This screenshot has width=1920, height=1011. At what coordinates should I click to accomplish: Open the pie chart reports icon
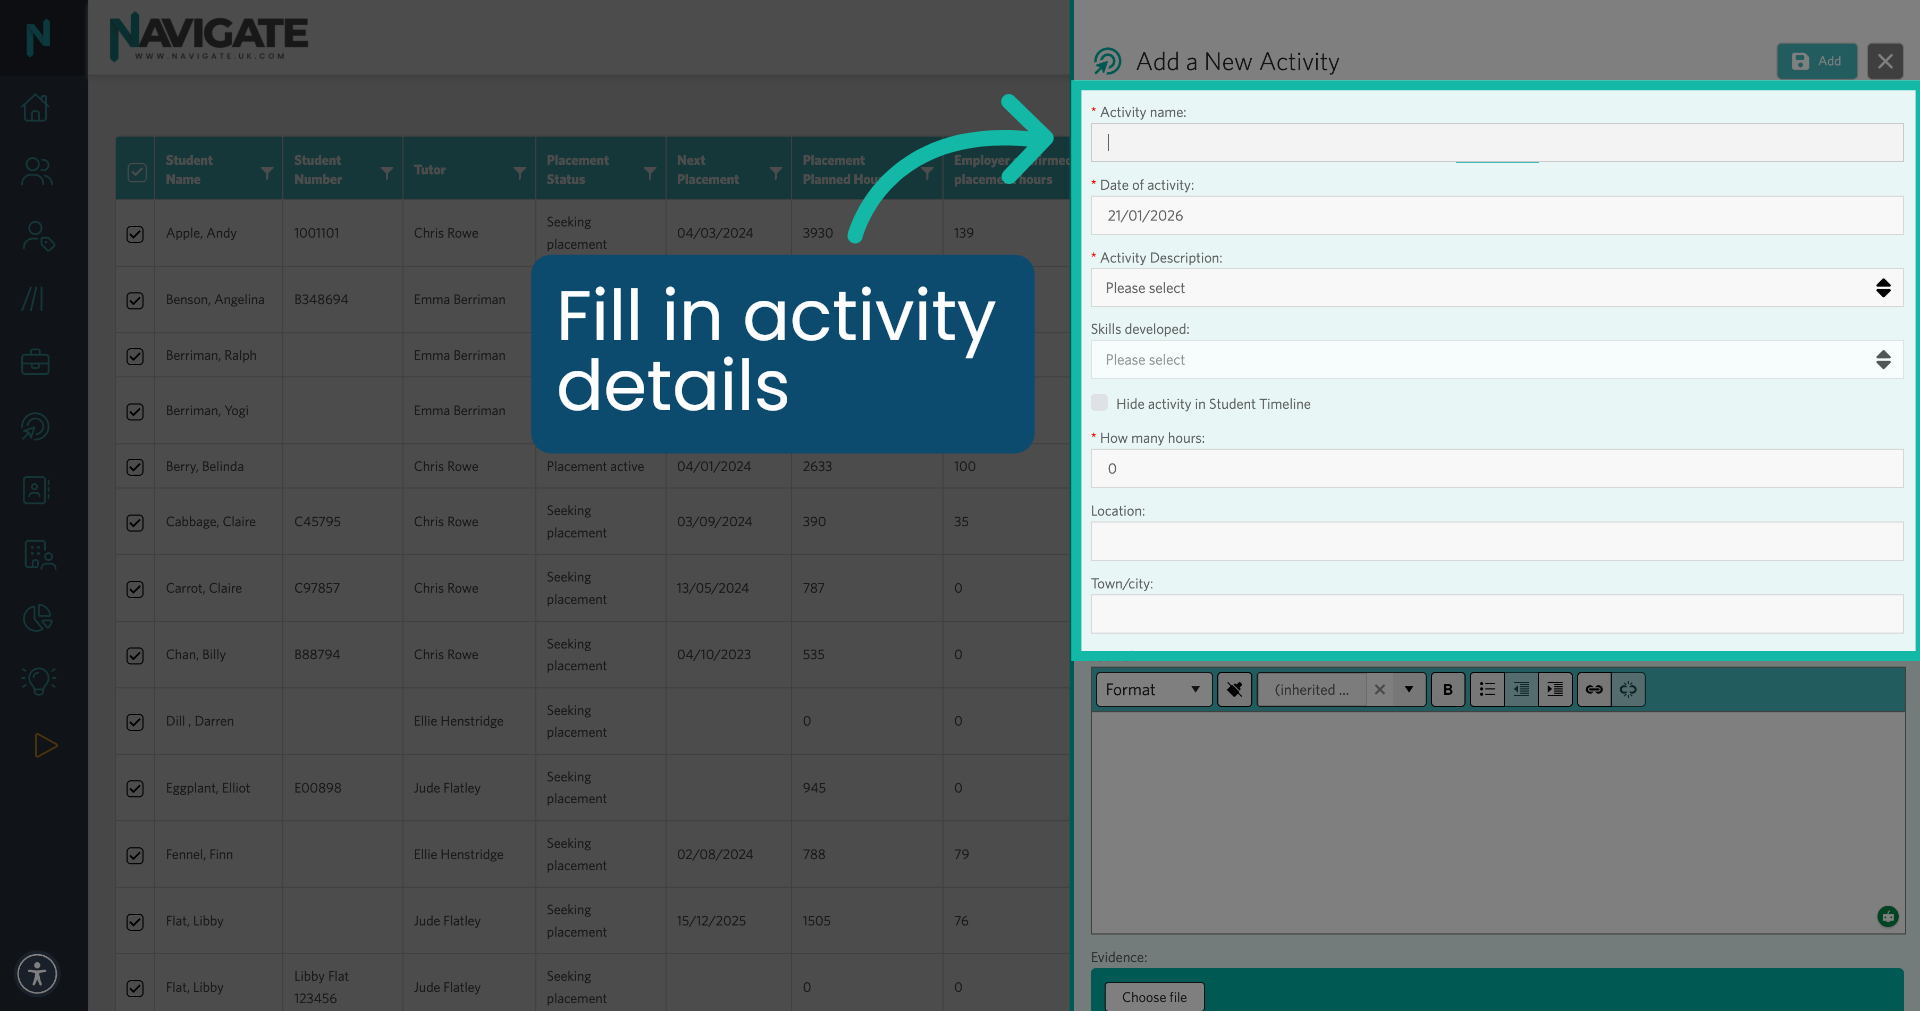pos(37,617)
